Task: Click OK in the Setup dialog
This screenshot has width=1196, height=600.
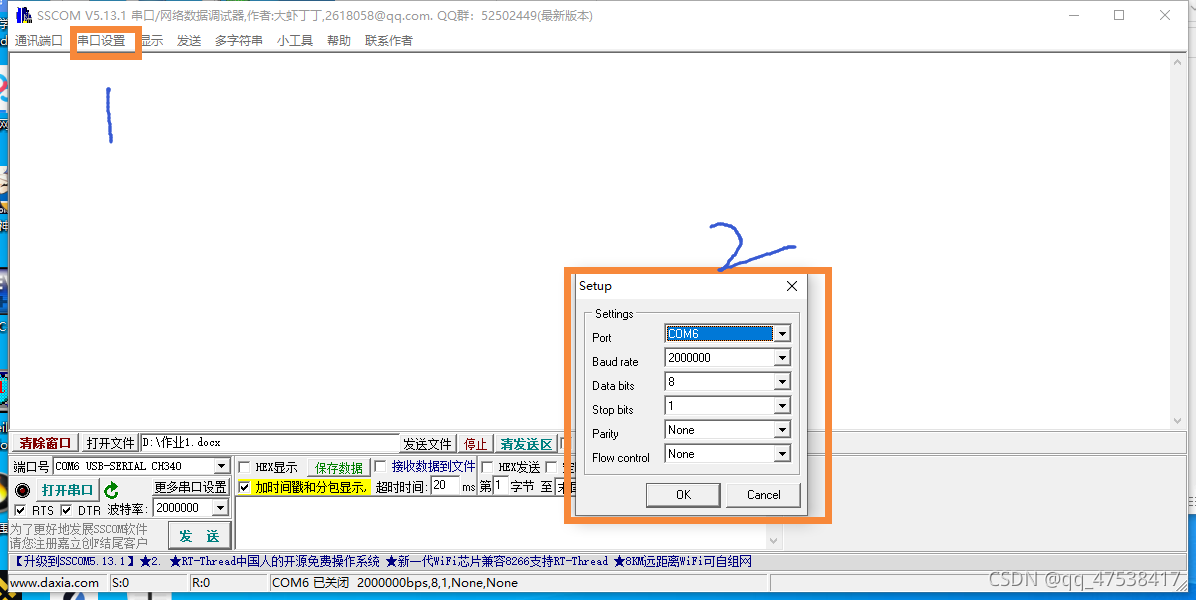Action: (x=683, y=494)
